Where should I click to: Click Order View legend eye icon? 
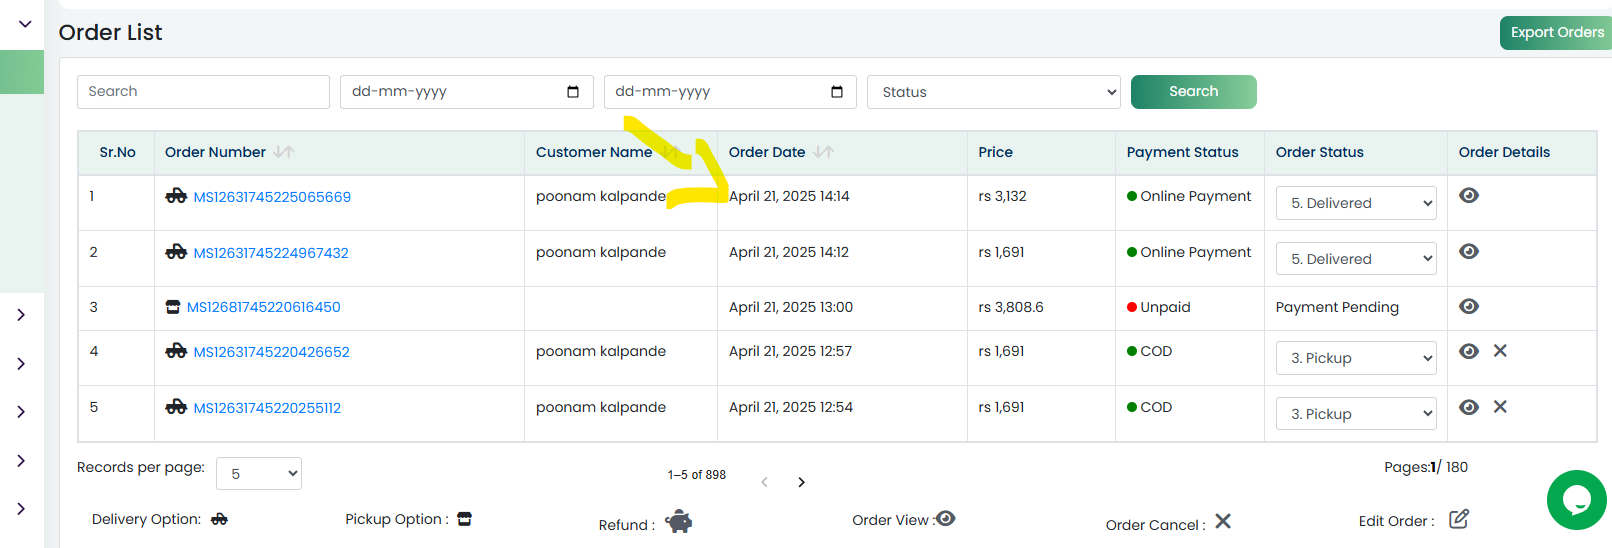click(x=946, y=518)
